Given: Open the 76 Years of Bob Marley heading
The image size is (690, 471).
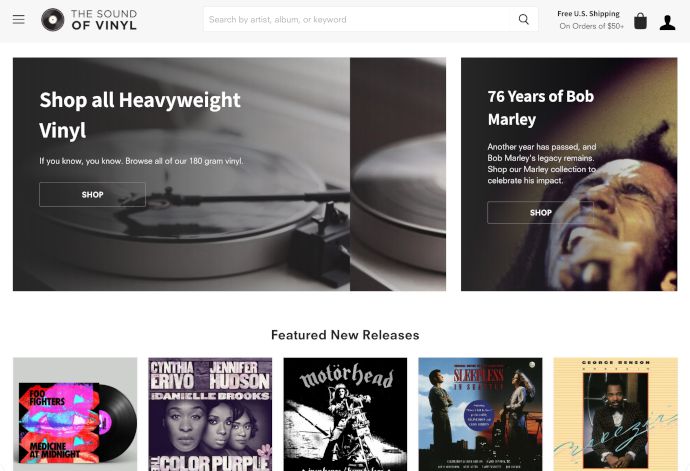Looking at the screenshot, I should click(x=541, y=108).
